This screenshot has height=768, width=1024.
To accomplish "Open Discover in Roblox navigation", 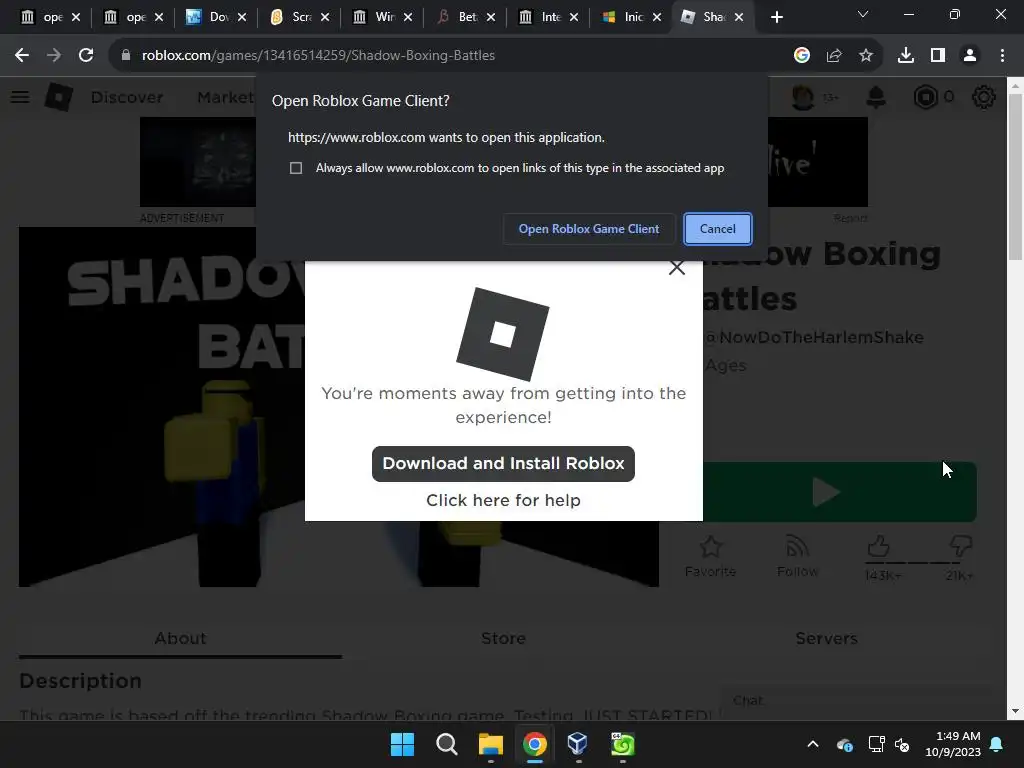I will [x=127, y=97].
